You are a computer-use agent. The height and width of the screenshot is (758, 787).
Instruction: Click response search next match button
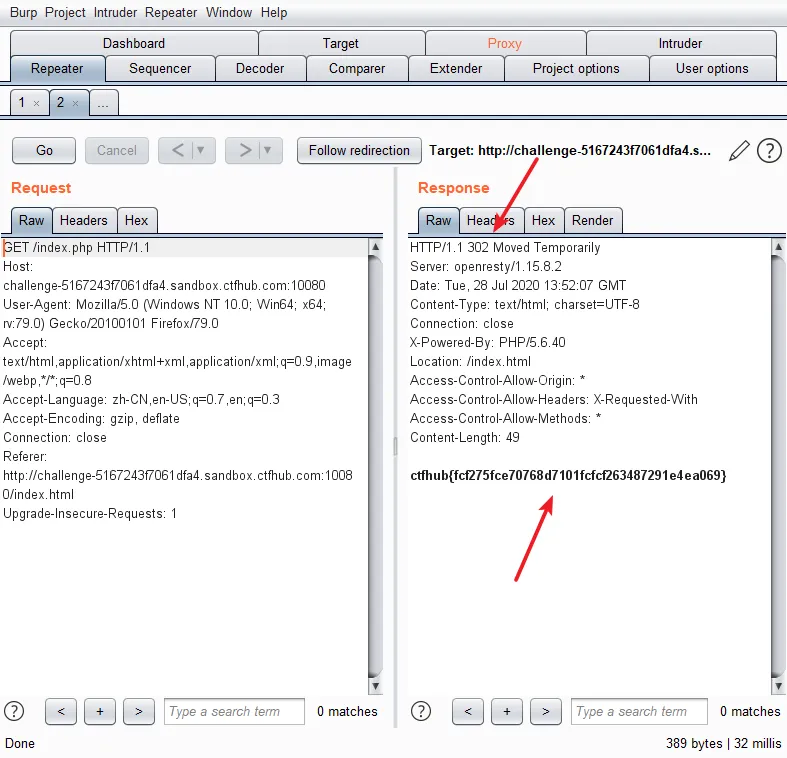click(x=546, y=711)
